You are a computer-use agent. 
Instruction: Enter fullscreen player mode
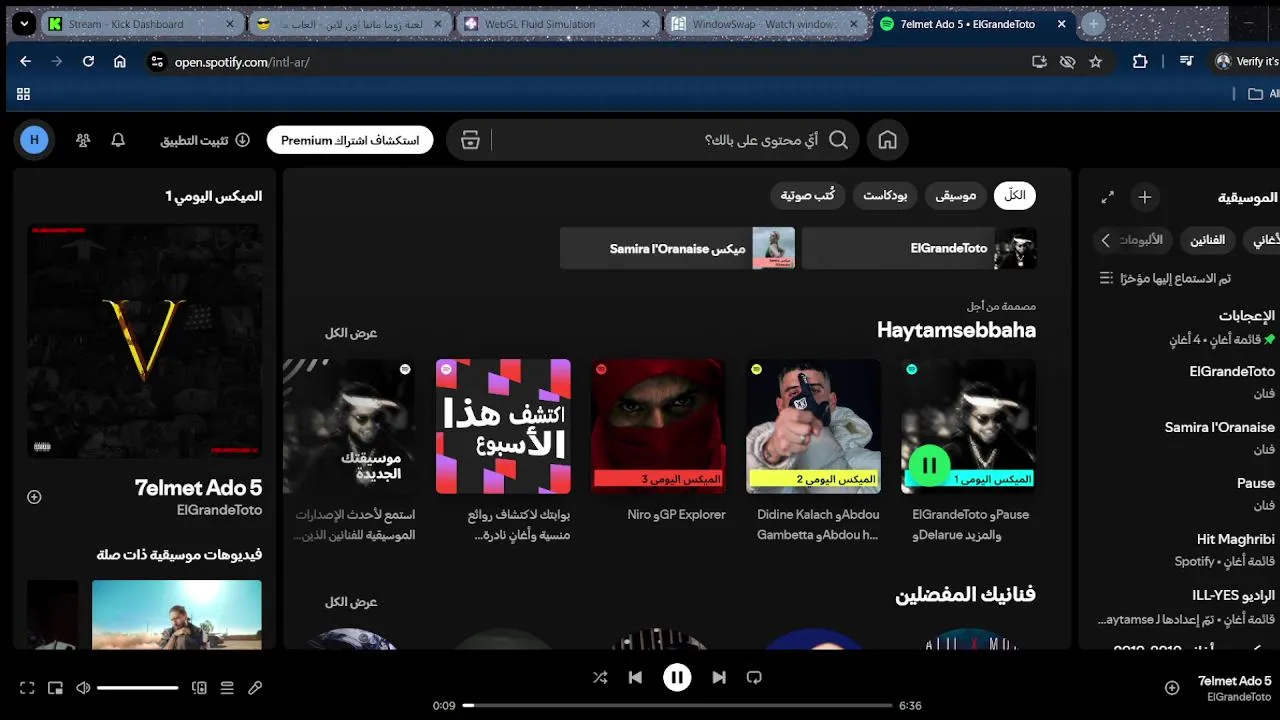27,688
